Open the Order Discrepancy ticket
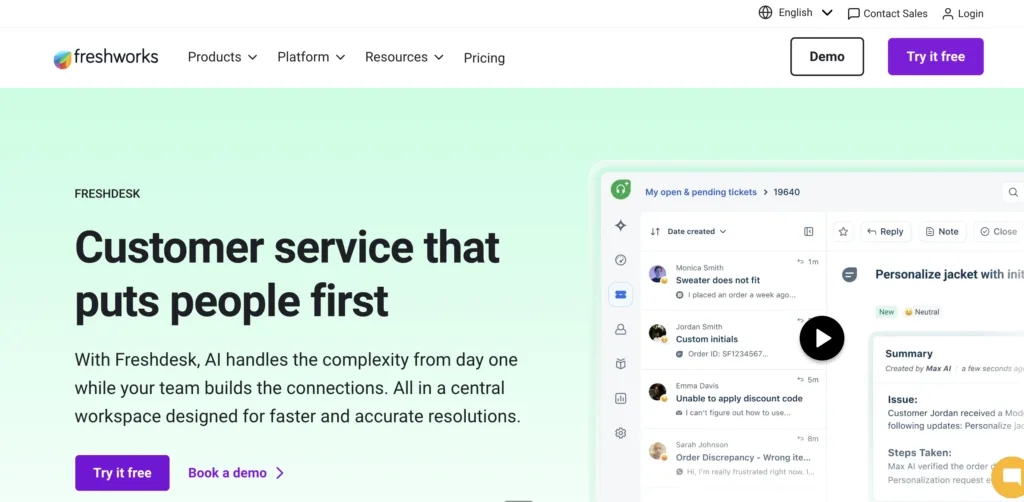1024x502 pixels. tap(733, 458)
